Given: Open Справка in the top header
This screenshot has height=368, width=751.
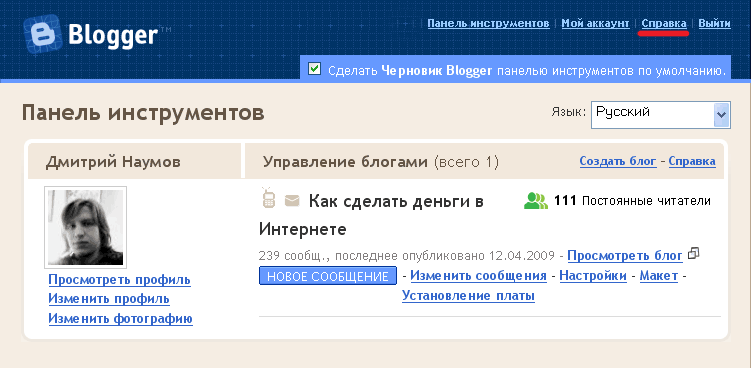Looking at the screenshot, I should tap(664, 23).
